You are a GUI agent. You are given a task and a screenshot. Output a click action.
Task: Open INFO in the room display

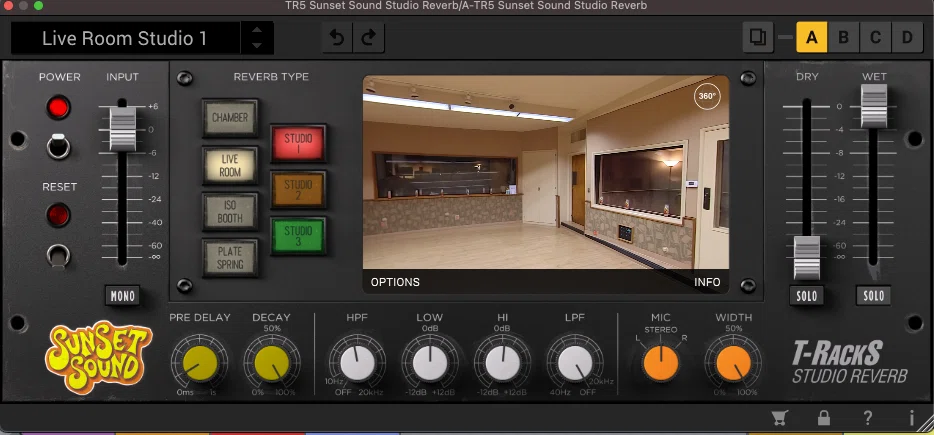[707, 282]
